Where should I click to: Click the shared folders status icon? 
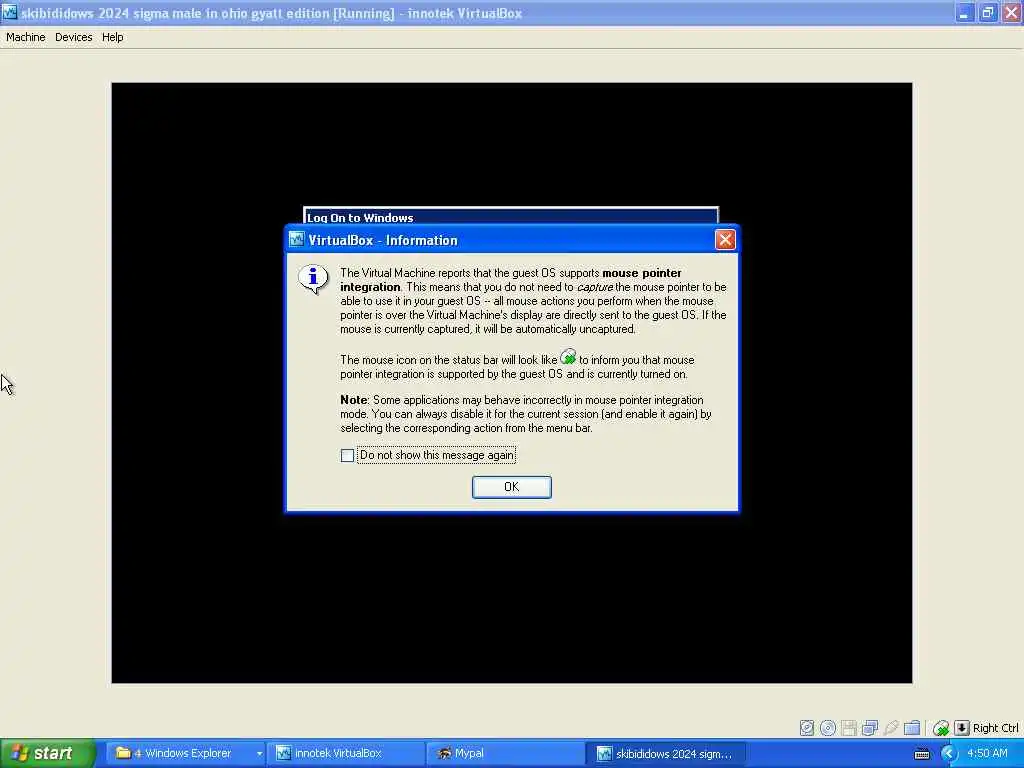pos(912,728)
